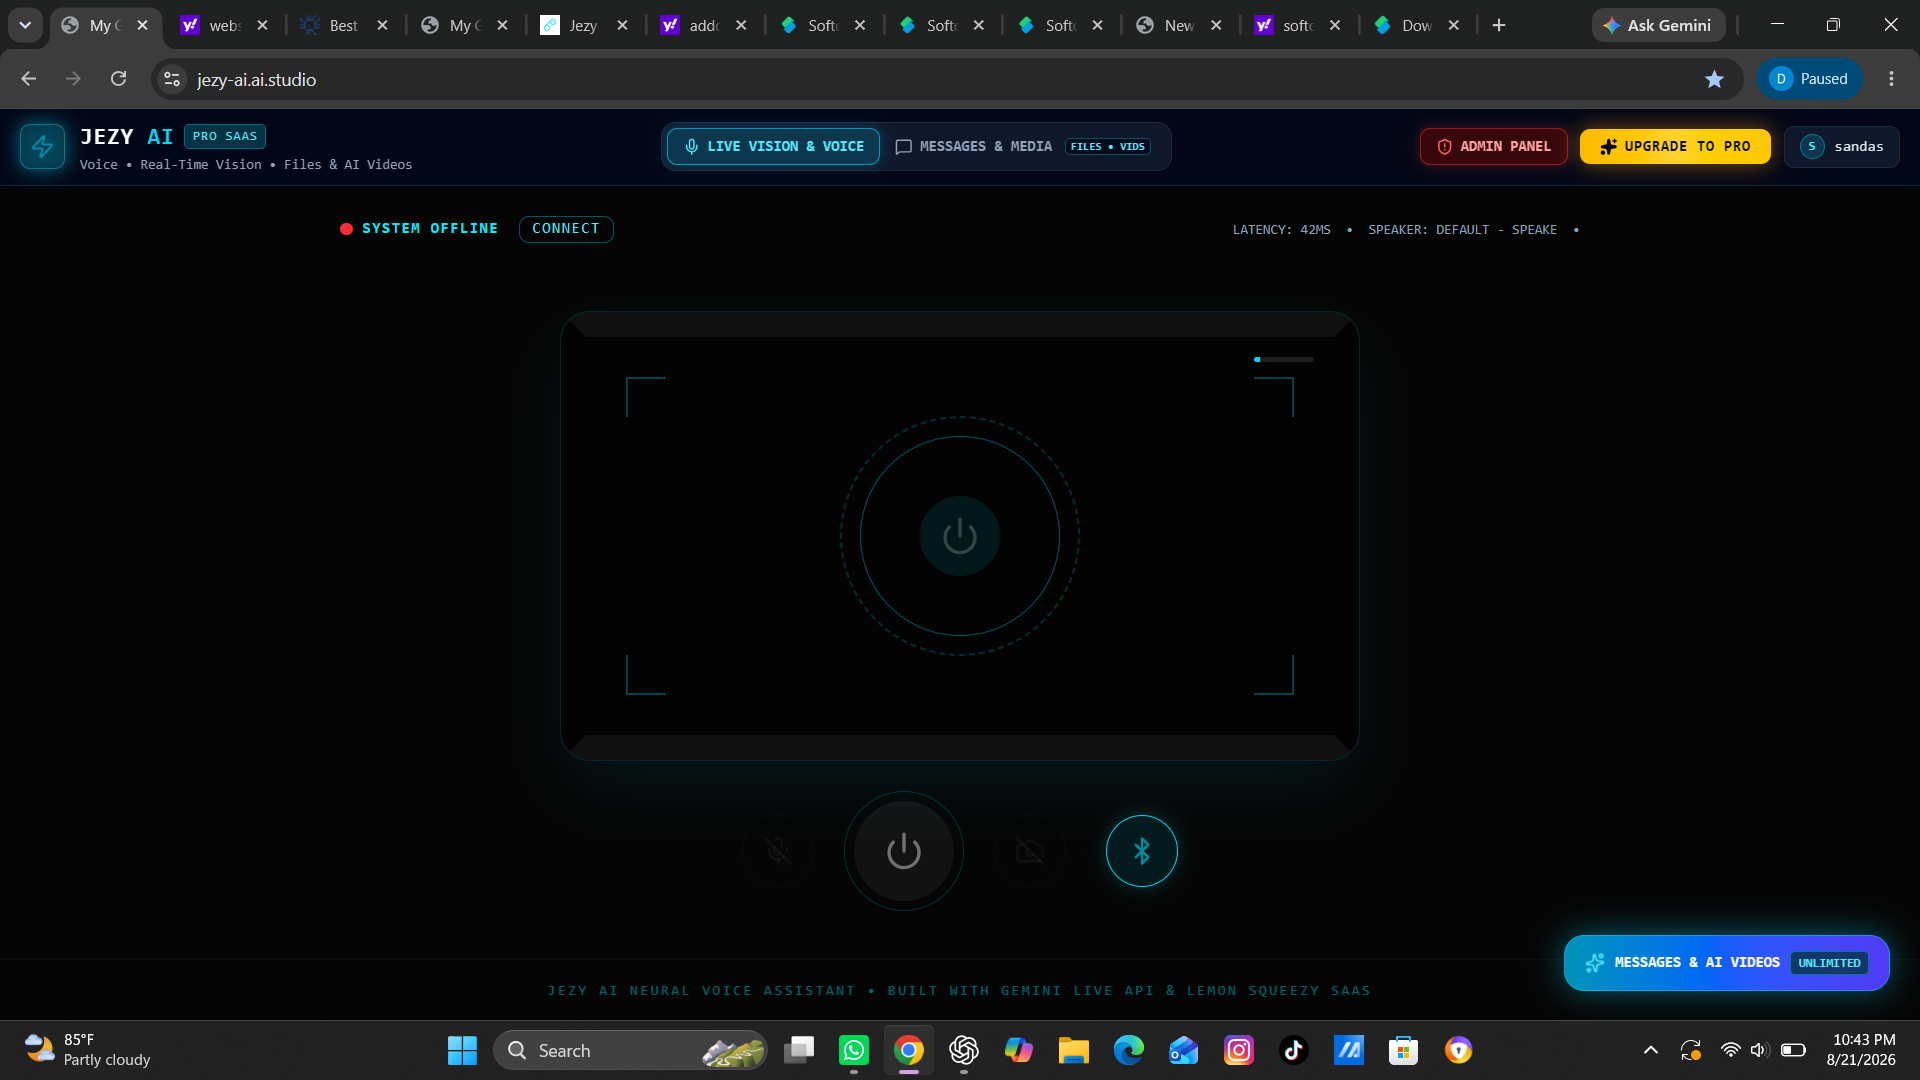The width and height of the screenshot is (1920, 1080).
Task: Click the Connect button
Action: [566, 229]
